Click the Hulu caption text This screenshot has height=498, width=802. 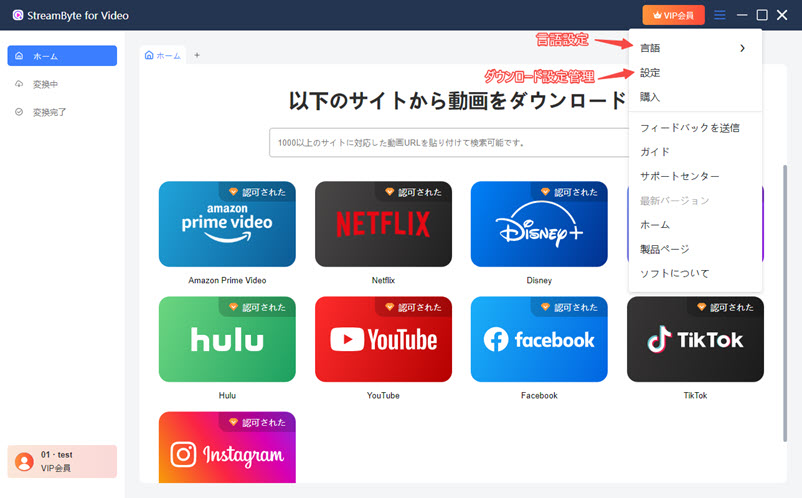point(227,395)
